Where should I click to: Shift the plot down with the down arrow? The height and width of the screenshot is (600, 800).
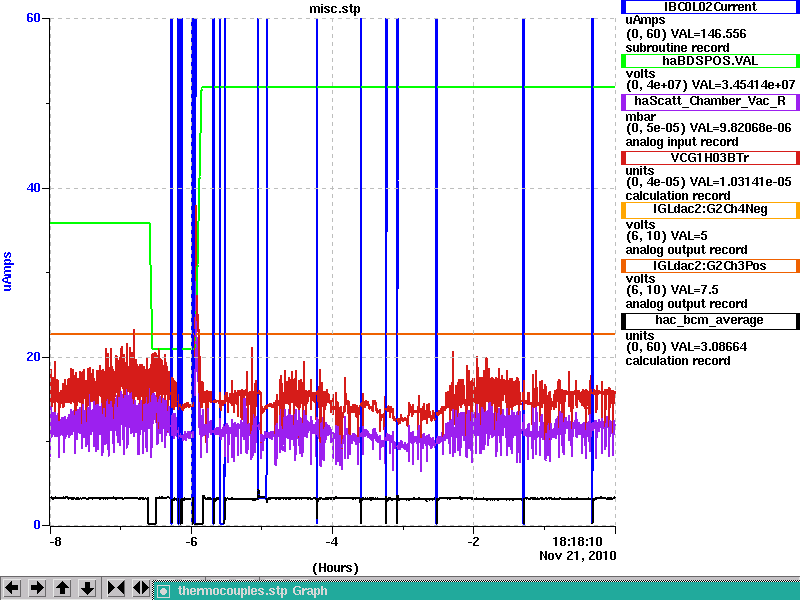[88, 588]
